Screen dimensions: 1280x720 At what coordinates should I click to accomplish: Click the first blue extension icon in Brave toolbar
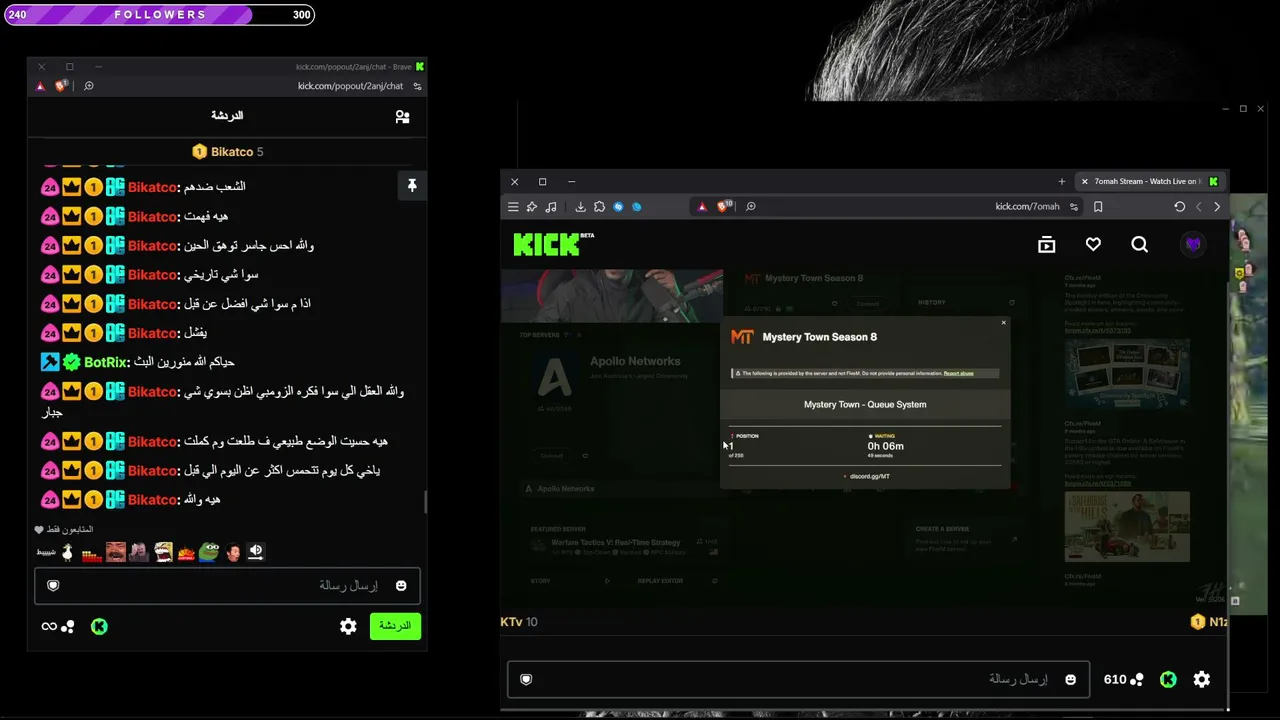(618, 207)
